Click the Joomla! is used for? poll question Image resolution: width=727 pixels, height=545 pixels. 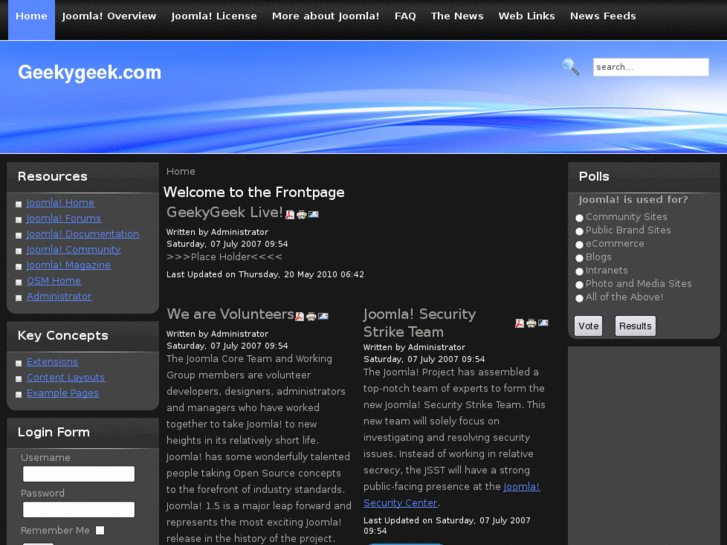pyautogui.click(x=633, y=200)
